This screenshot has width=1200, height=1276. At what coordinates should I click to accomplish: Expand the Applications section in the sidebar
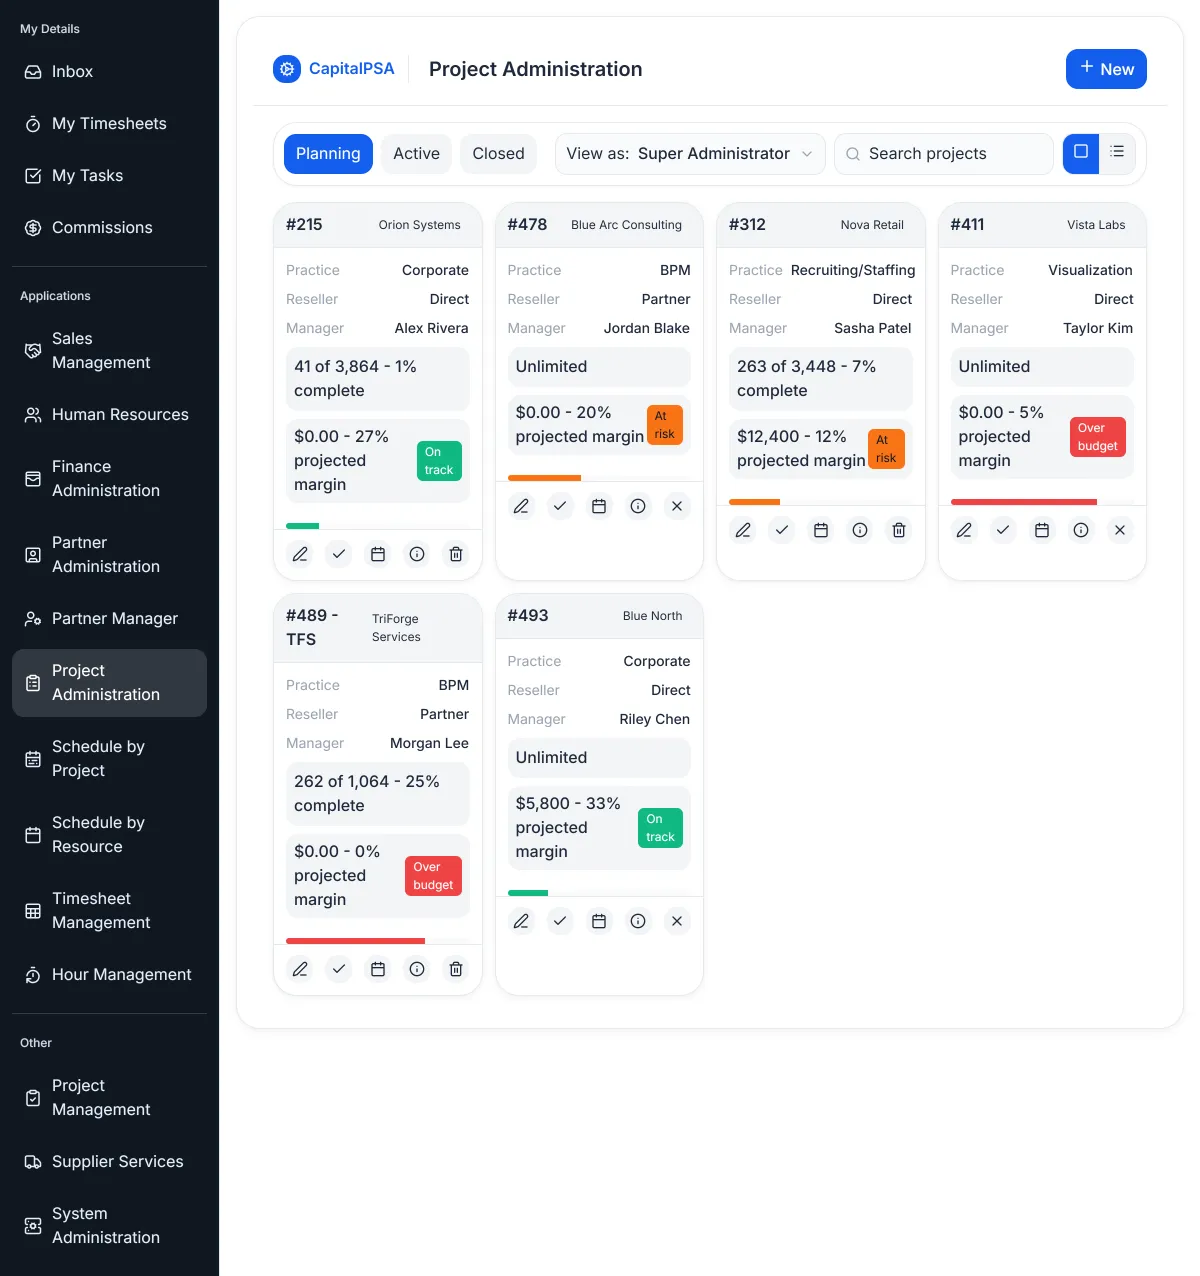[x=55, y=295]
